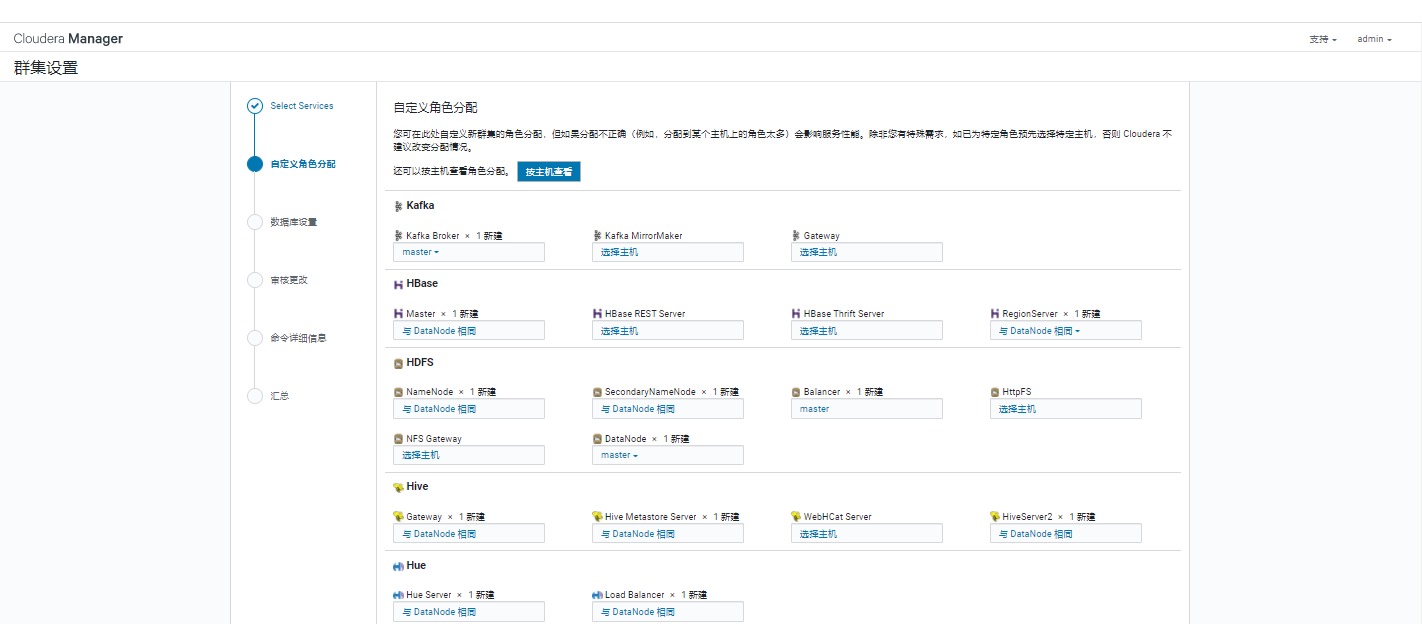Click the Hue Server role icon

(x=398, y=595)
